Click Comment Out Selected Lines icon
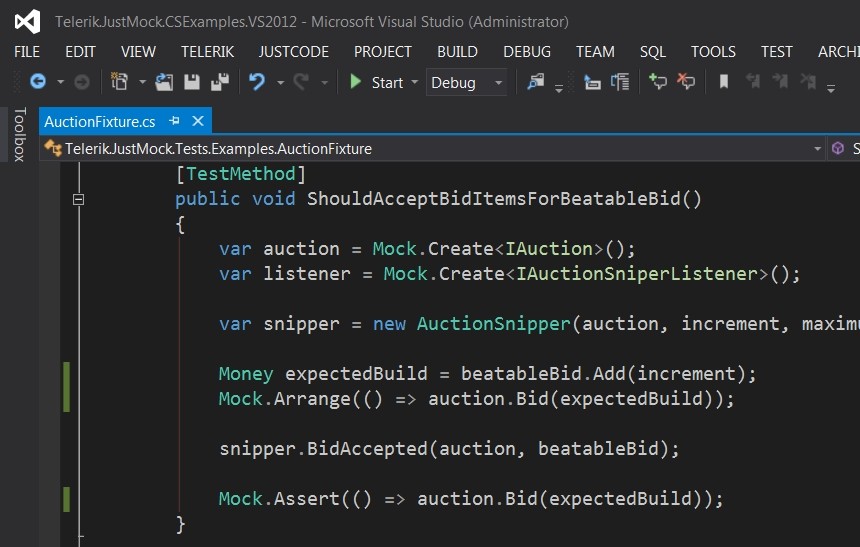This screenshot has height=547, width=860. click(658, 82)
